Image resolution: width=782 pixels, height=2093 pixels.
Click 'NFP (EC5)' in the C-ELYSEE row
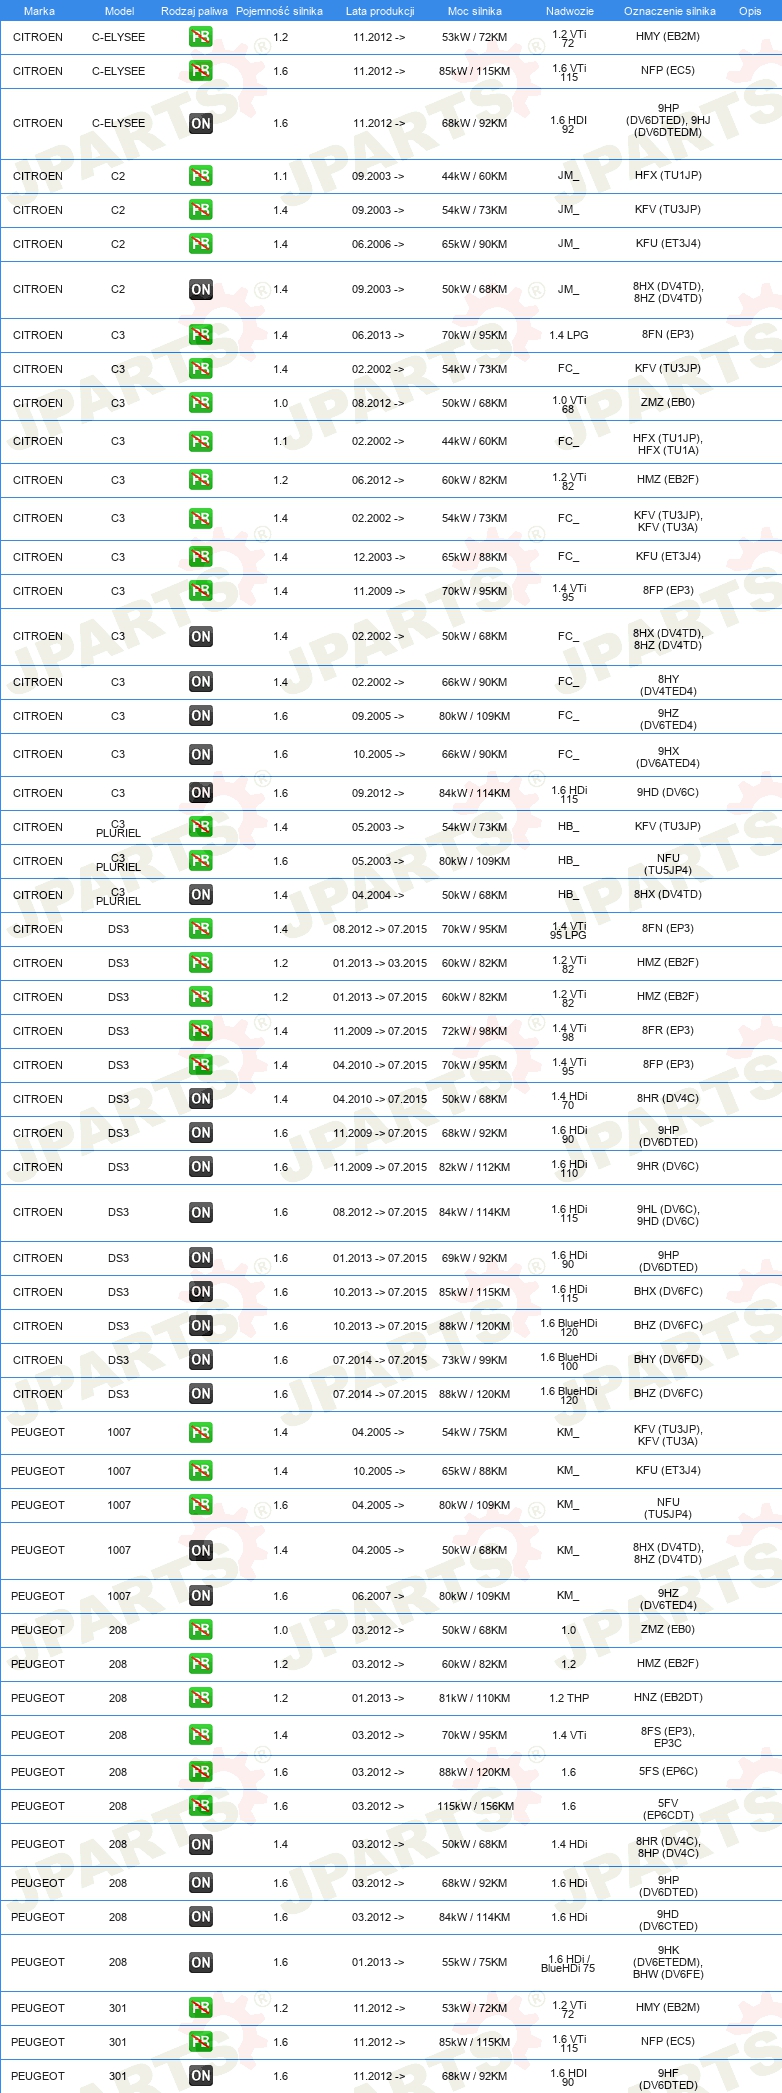[x=668, y=71]
